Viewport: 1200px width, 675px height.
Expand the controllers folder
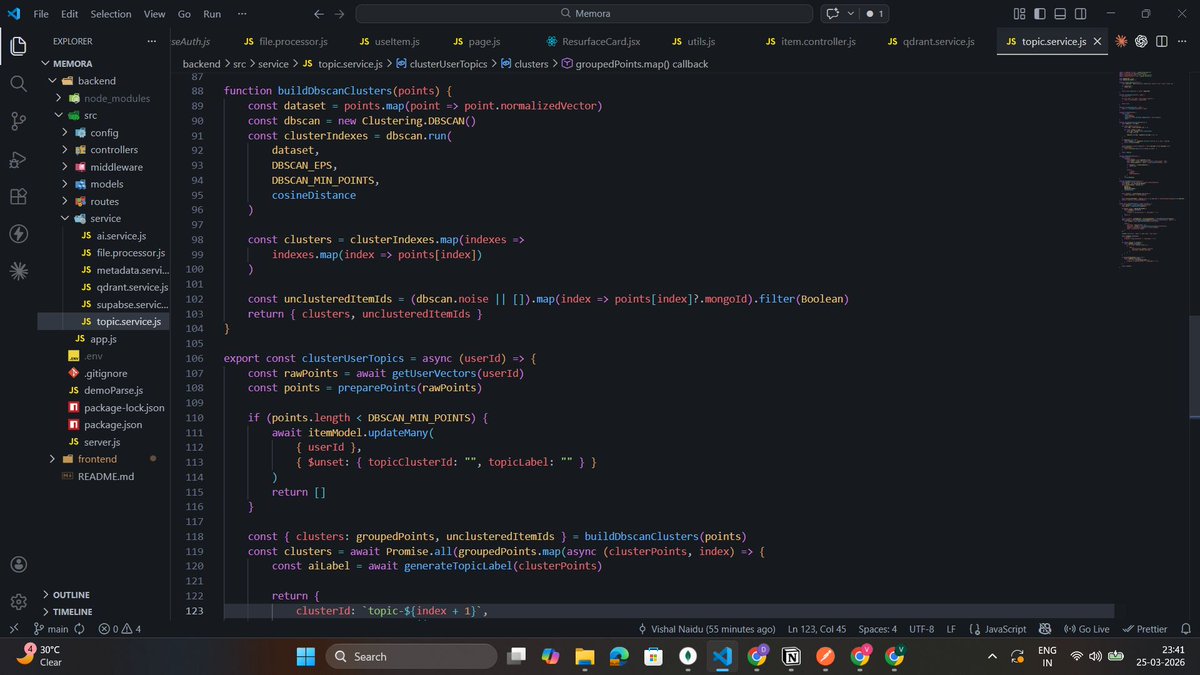(65, 149)
